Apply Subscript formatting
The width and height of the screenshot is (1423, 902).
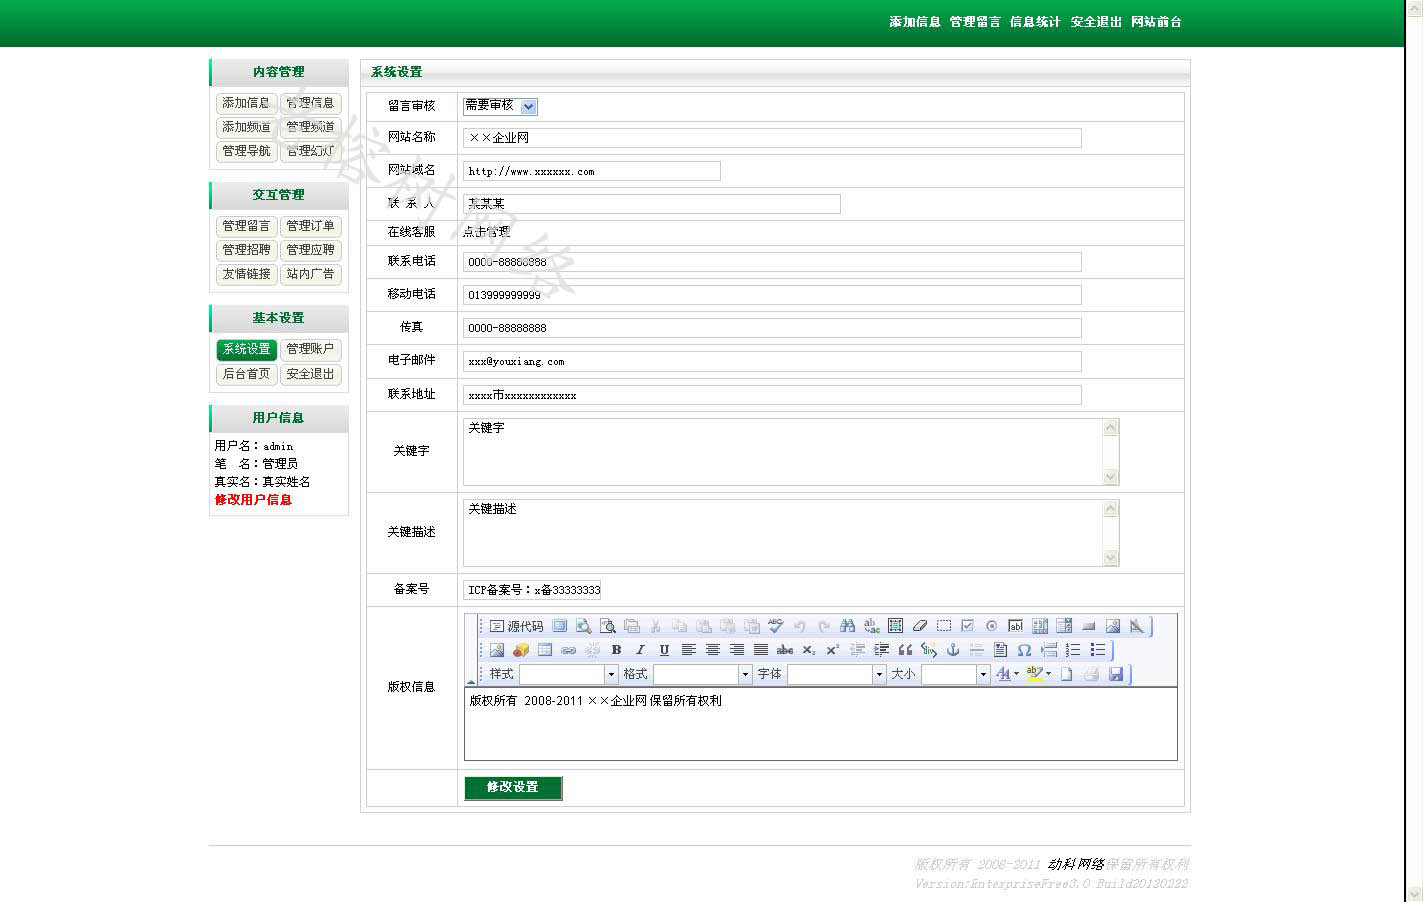pyautogui.click(x=809, y=650)
